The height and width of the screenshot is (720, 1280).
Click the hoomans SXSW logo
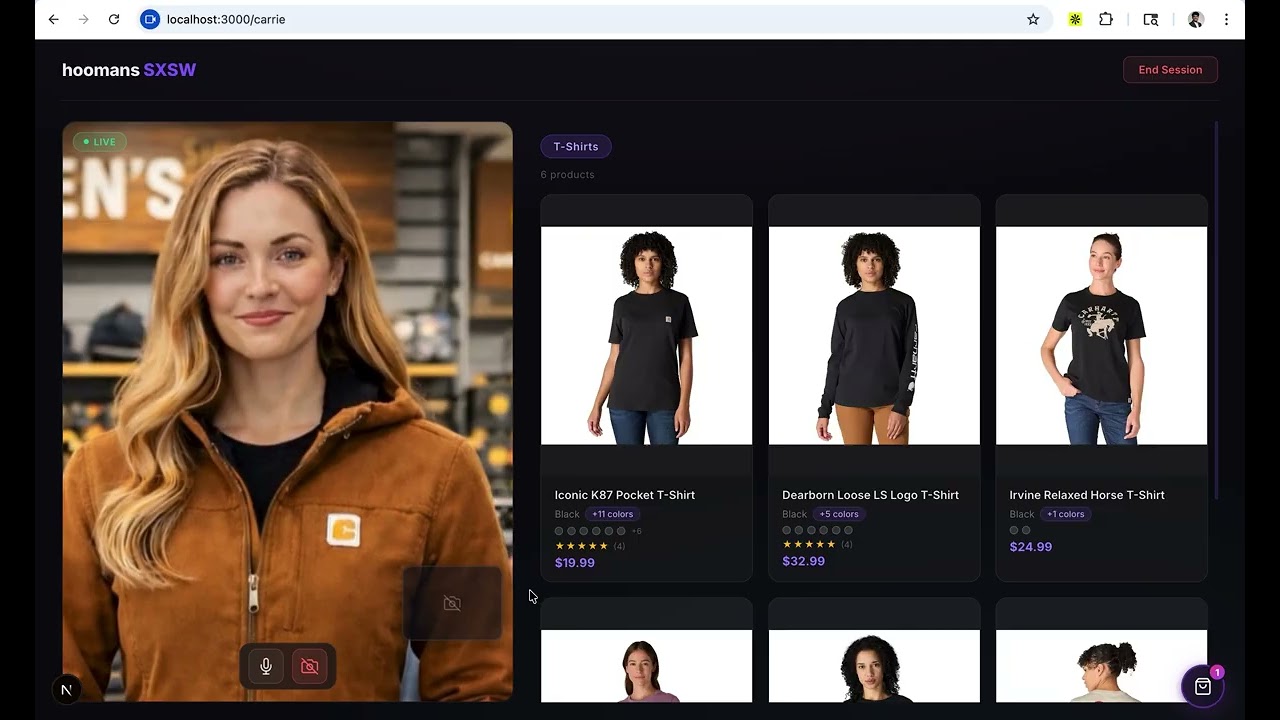pos(129,70)
